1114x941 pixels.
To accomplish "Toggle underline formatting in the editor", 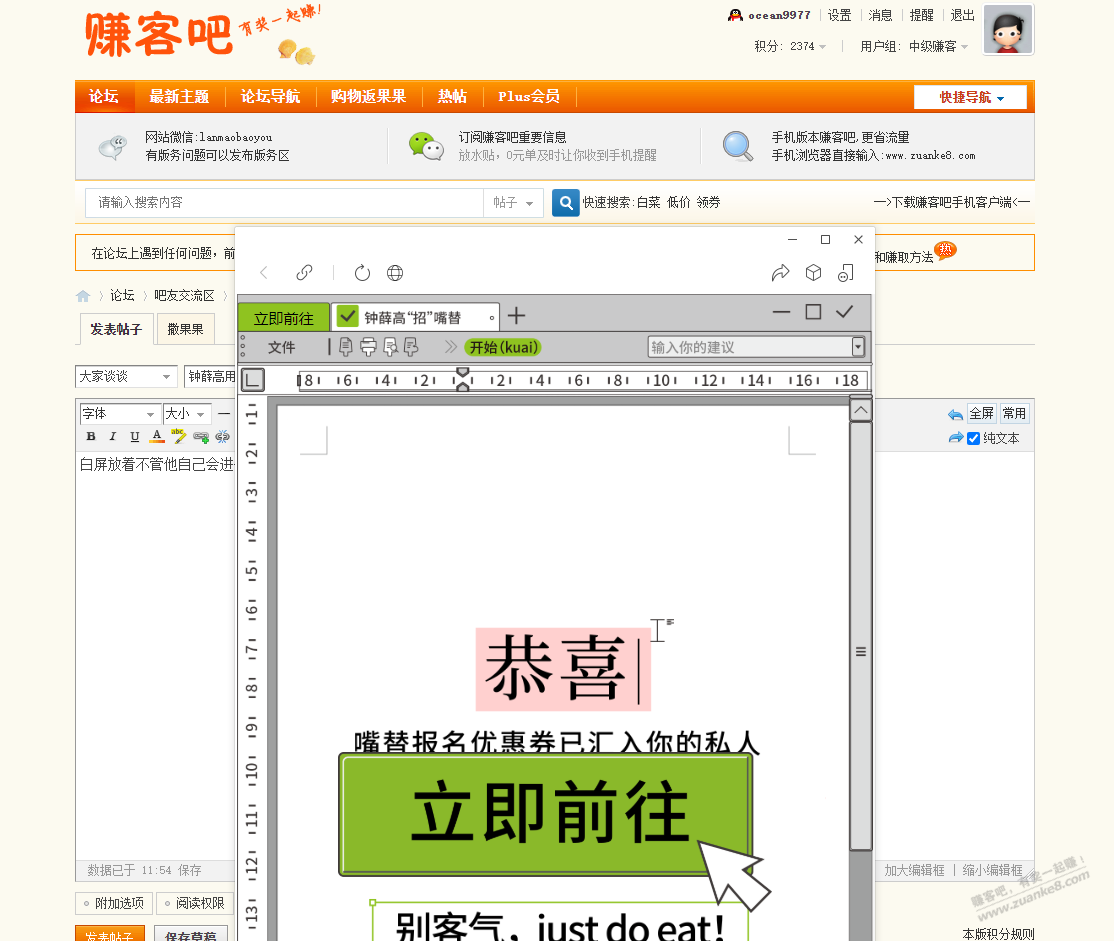I will pos(134,436).
